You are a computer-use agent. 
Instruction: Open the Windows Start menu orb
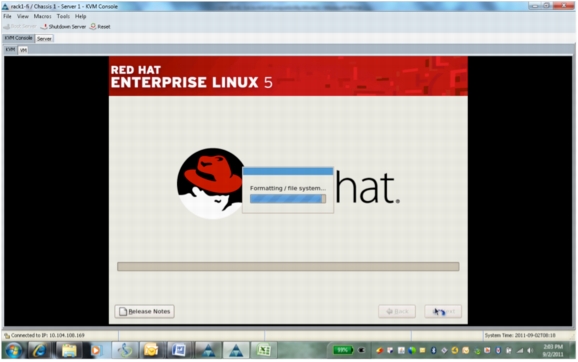(x=14, y=351)
